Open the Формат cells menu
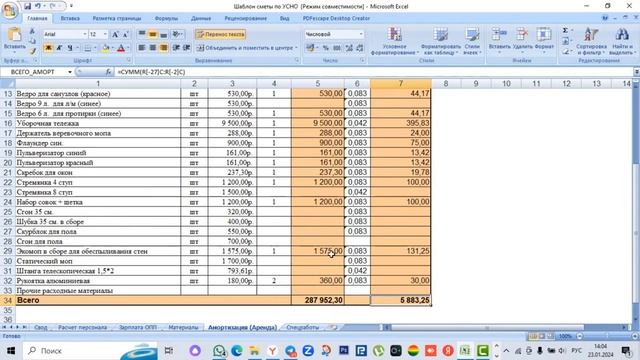The image size is (640, 360). [544, 39]
